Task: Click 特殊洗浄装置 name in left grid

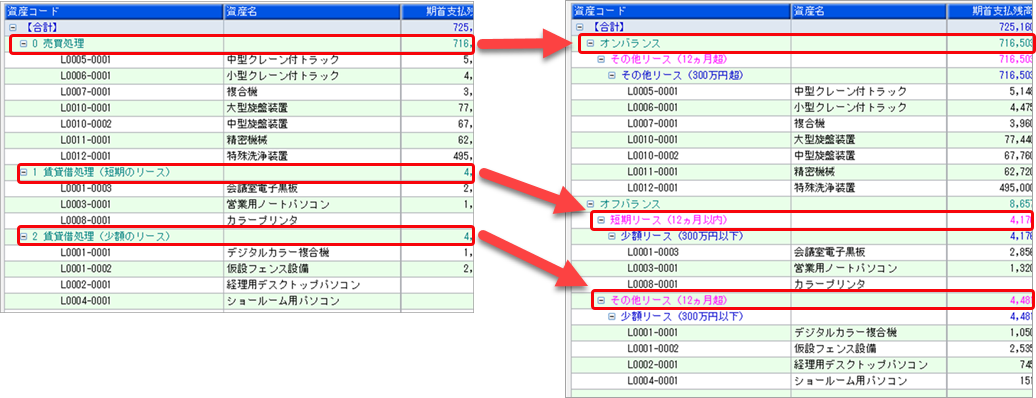Action: [257, 156]
